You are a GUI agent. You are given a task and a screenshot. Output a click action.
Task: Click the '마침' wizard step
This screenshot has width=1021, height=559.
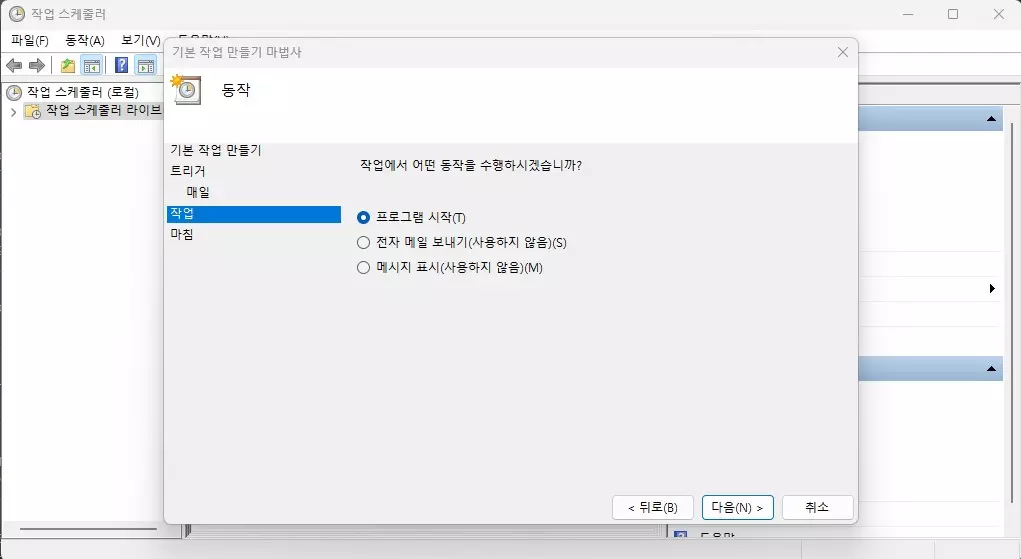tap(182, 235)
